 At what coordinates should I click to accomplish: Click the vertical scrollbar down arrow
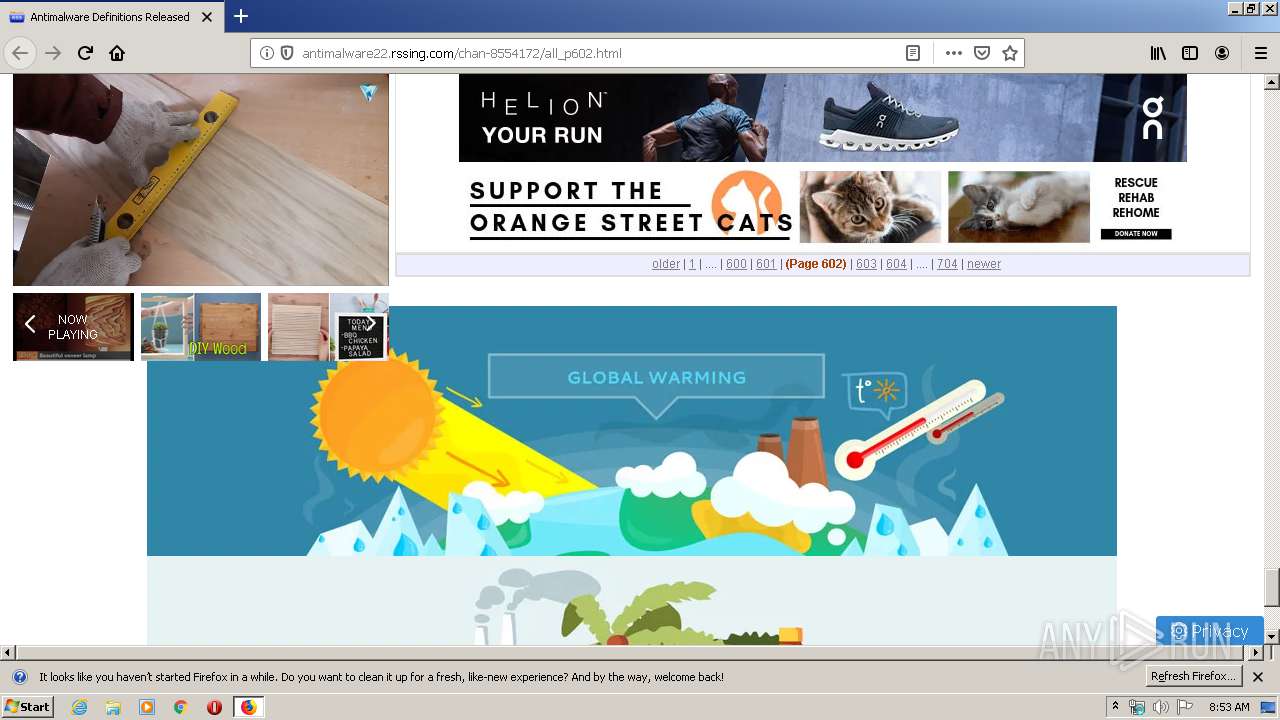tap(1272, 636)
